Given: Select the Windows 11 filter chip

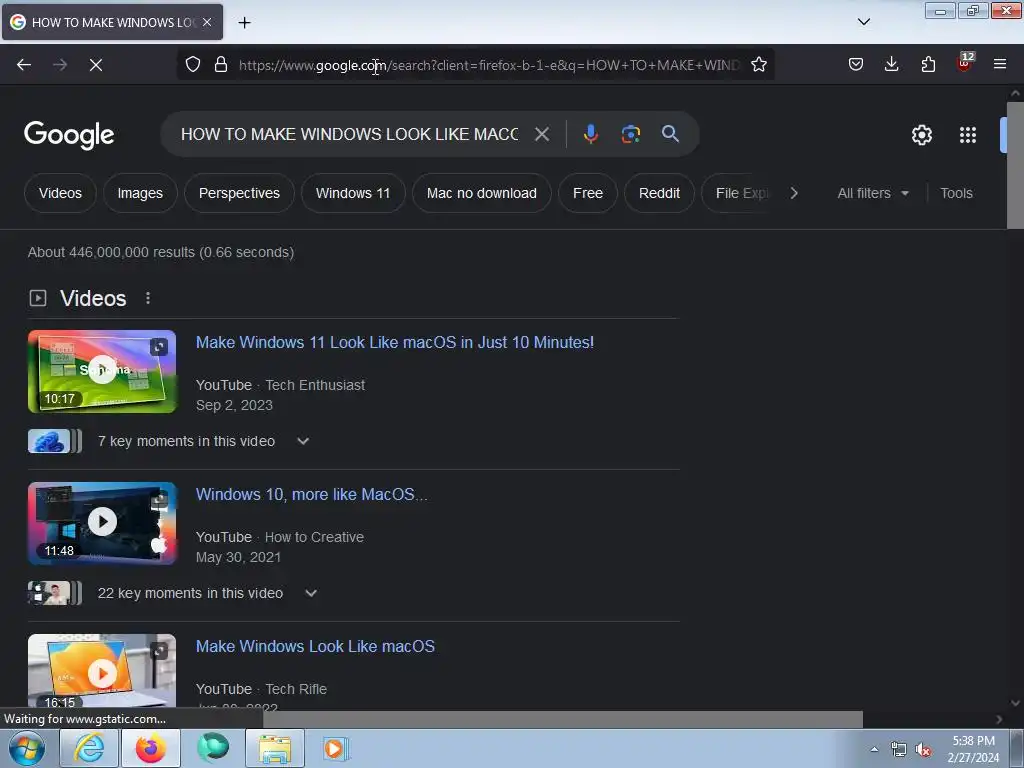Looking at the screenshot, I should tap(353, 193).
